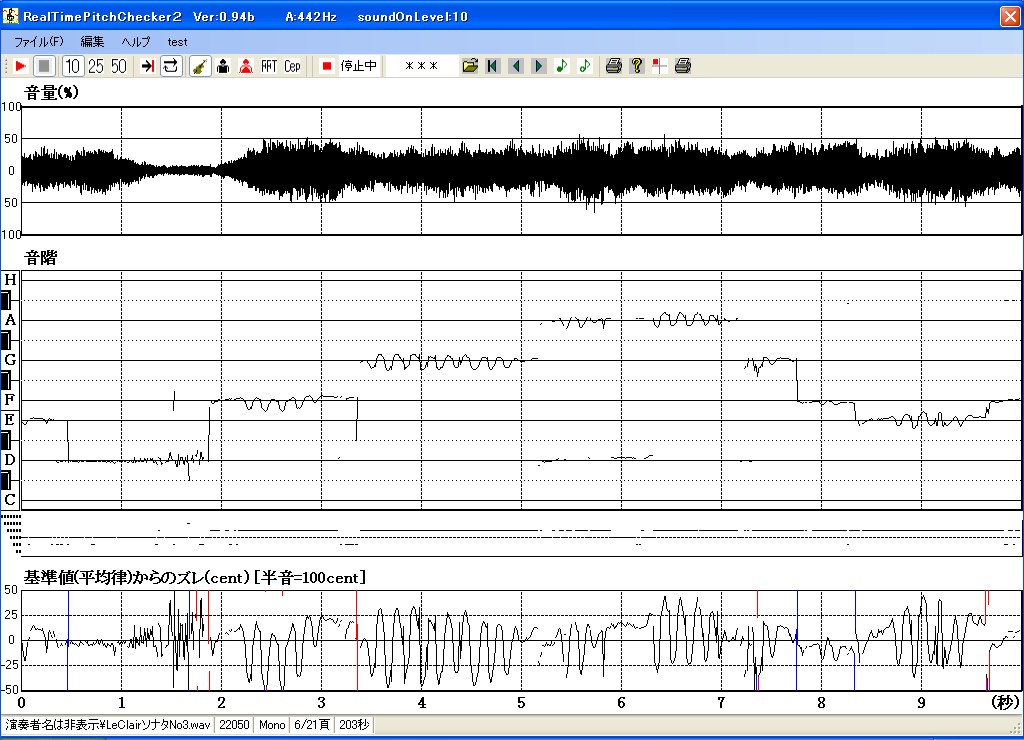Jump to the first page icon
This screenshot has height=740, width=1024.
click(x=493, y=66)
